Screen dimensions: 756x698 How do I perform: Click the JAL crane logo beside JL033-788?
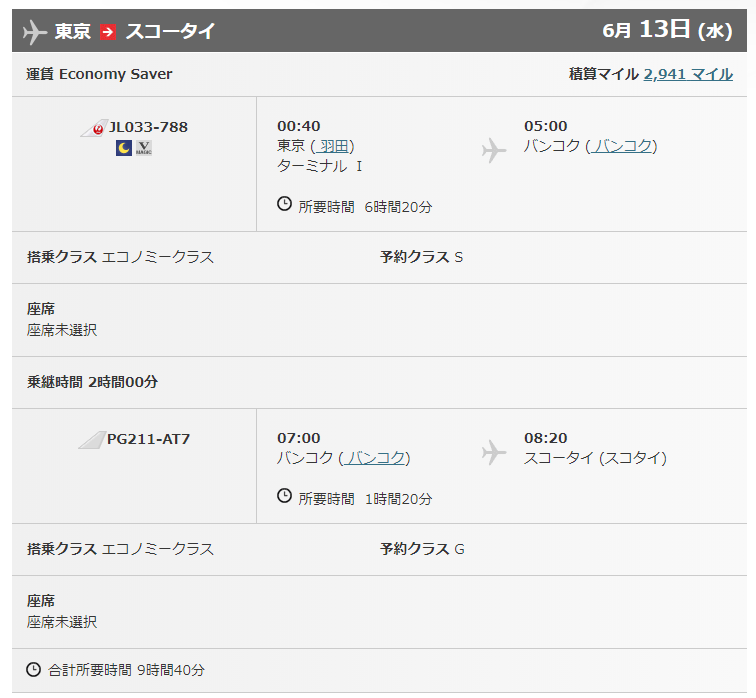[x=94, y=128]
